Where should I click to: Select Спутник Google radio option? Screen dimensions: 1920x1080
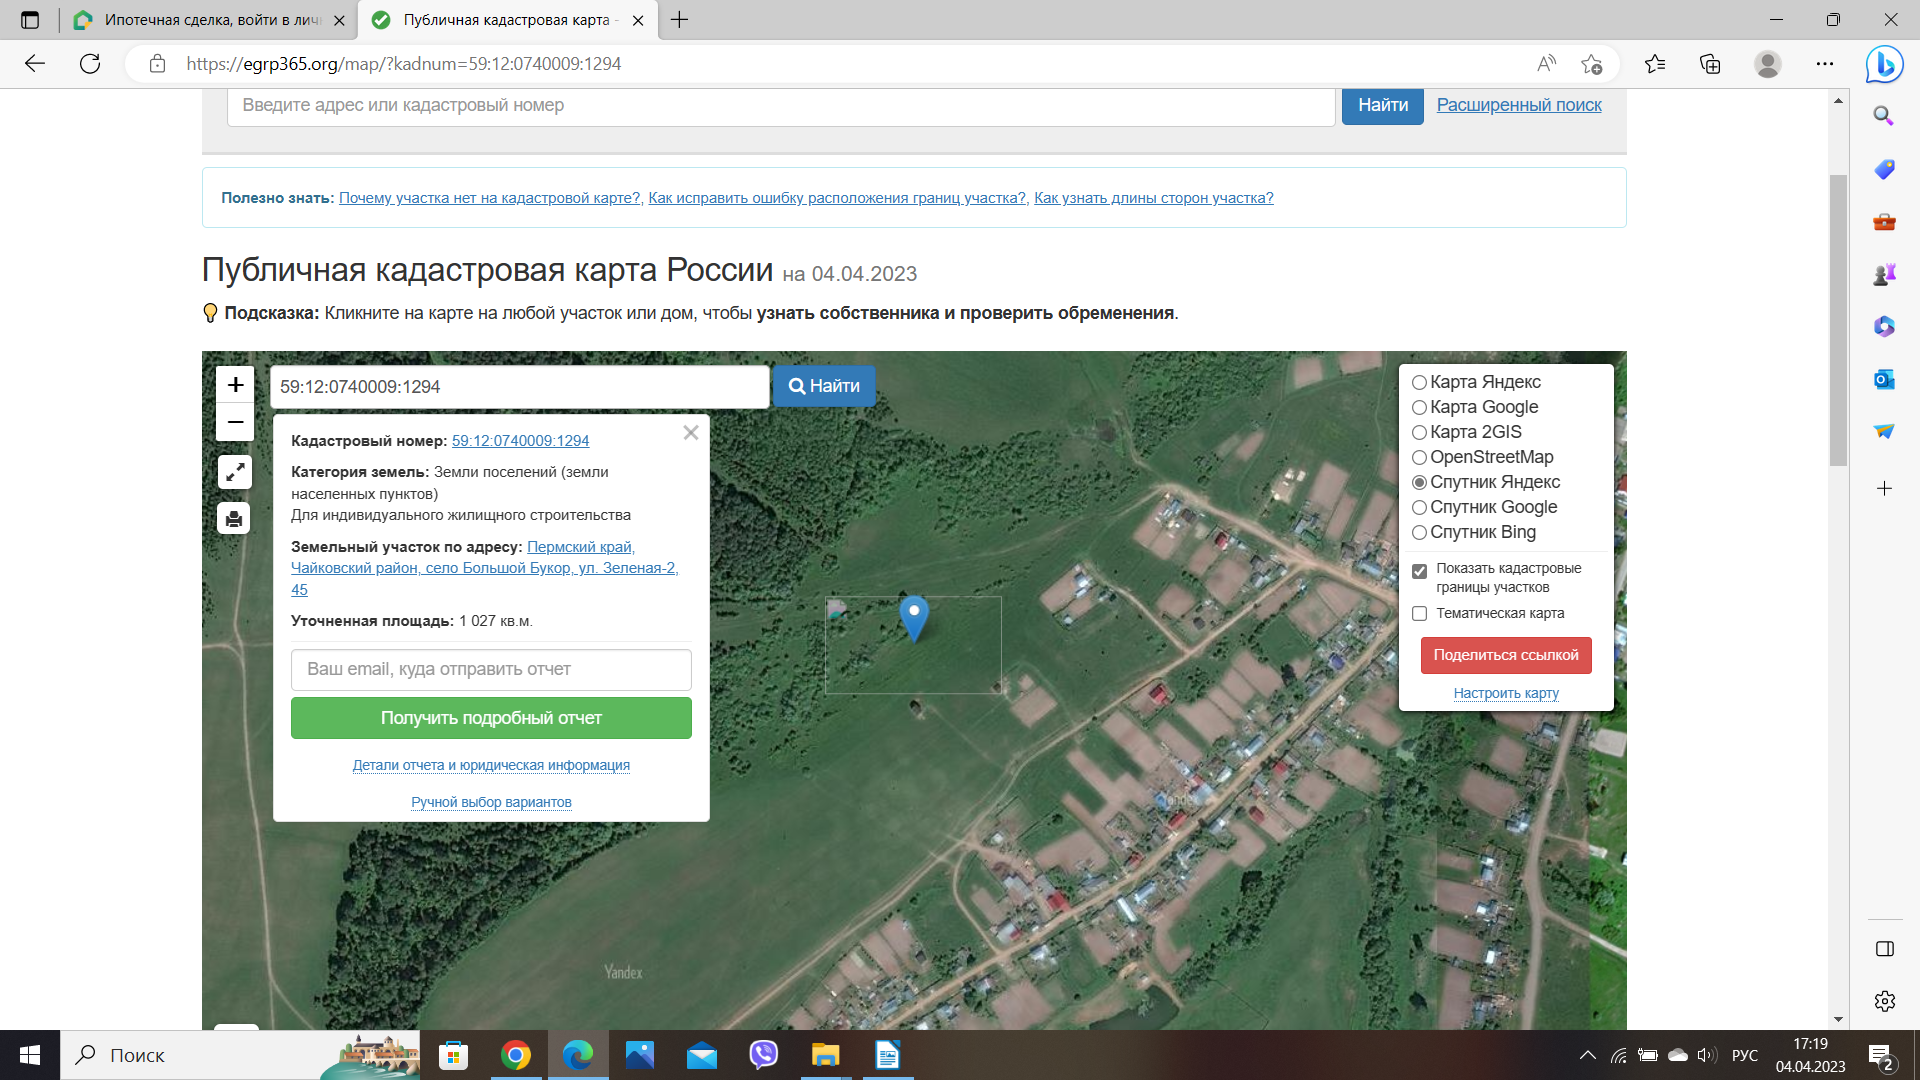click(x=1419, y=508)
